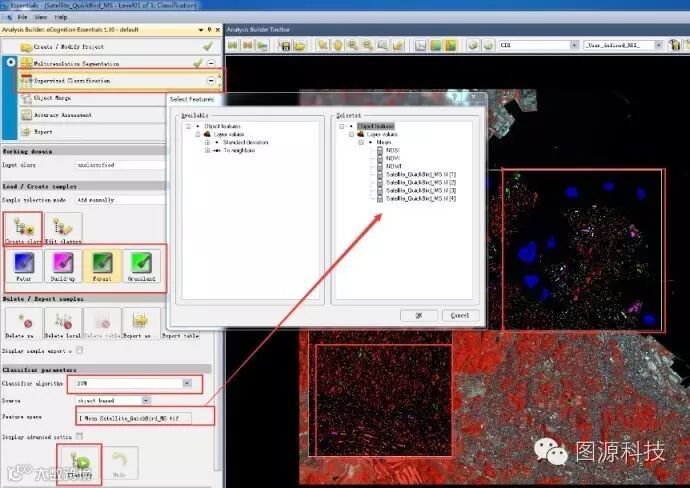Select the bright green Grassland class brush
Image resolution: width=690 pixels, height=488 pixels.
coord(141,266)
